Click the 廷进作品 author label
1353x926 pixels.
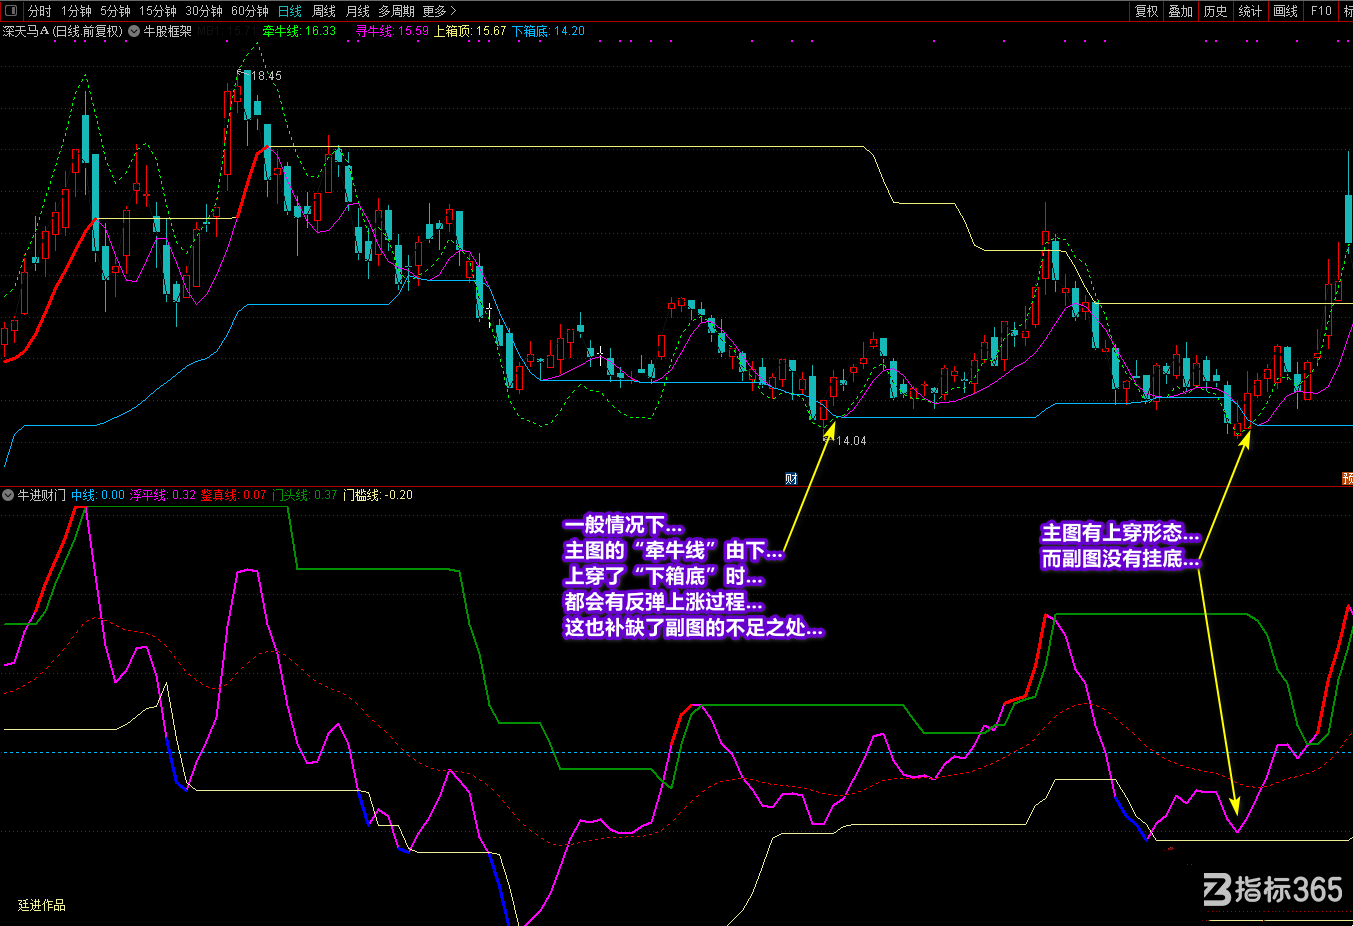click(42, 905)
